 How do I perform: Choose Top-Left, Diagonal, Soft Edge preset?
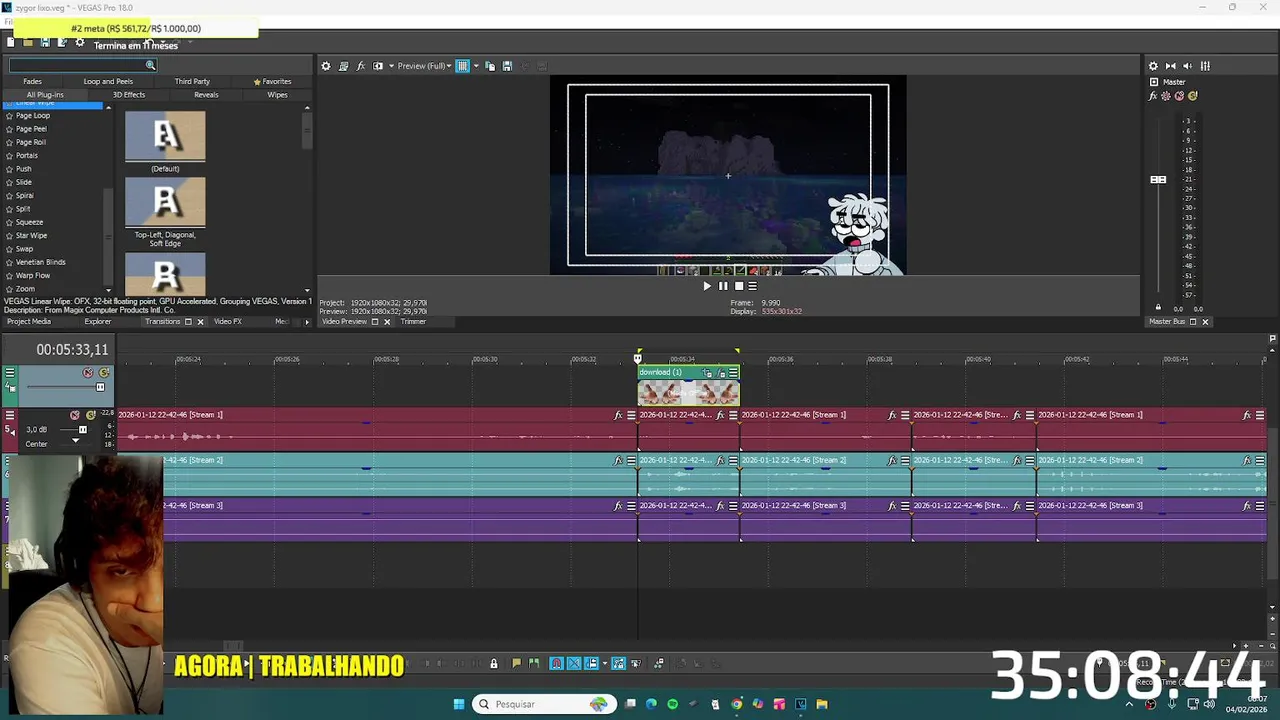(x=165, y=203)
